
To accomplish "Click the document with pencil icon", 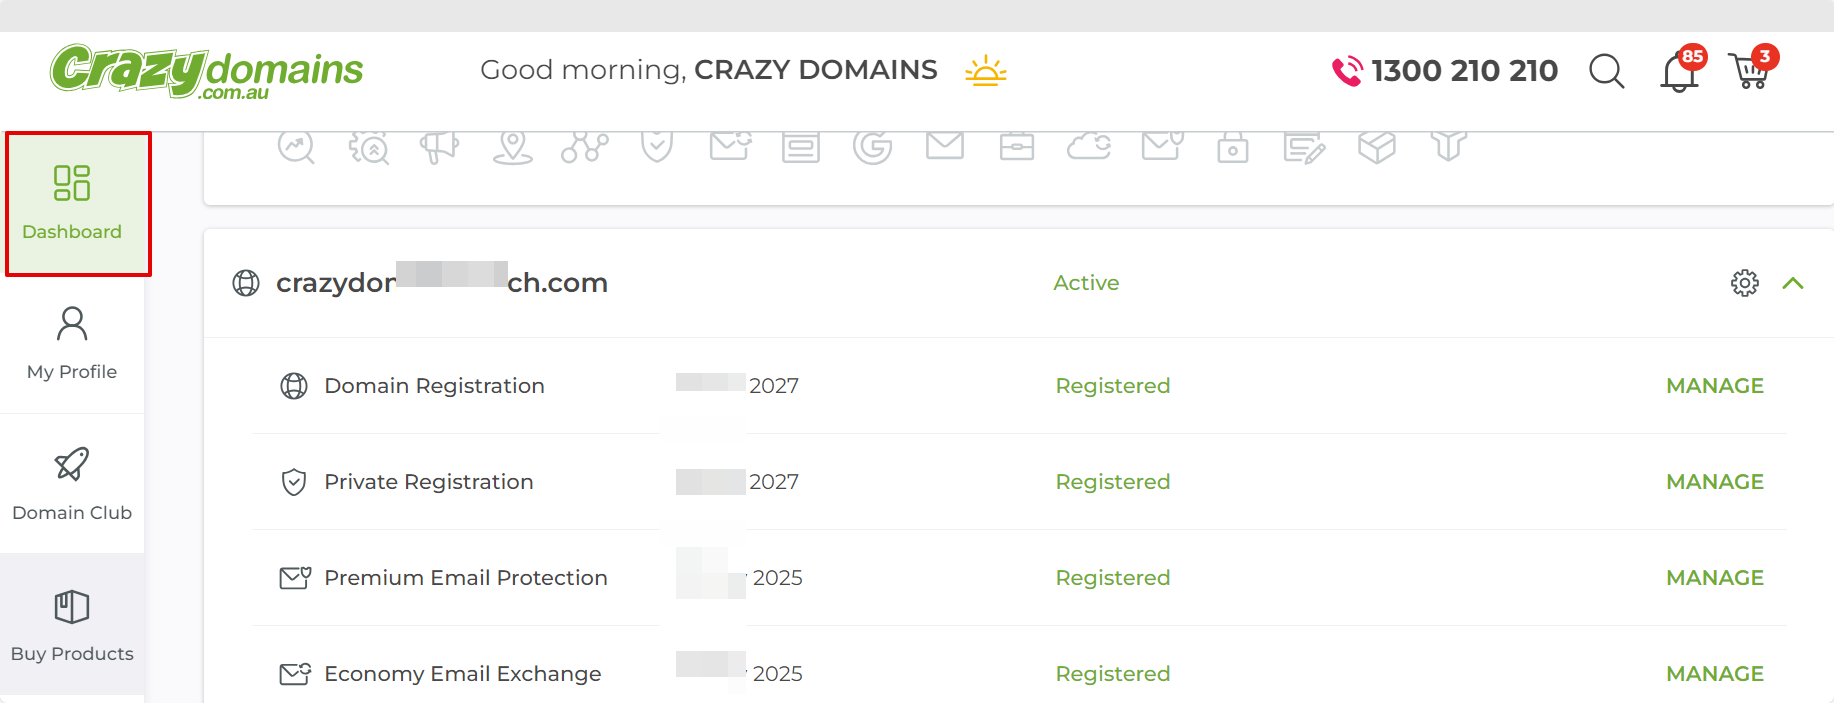I will (x=1305, y=147).
